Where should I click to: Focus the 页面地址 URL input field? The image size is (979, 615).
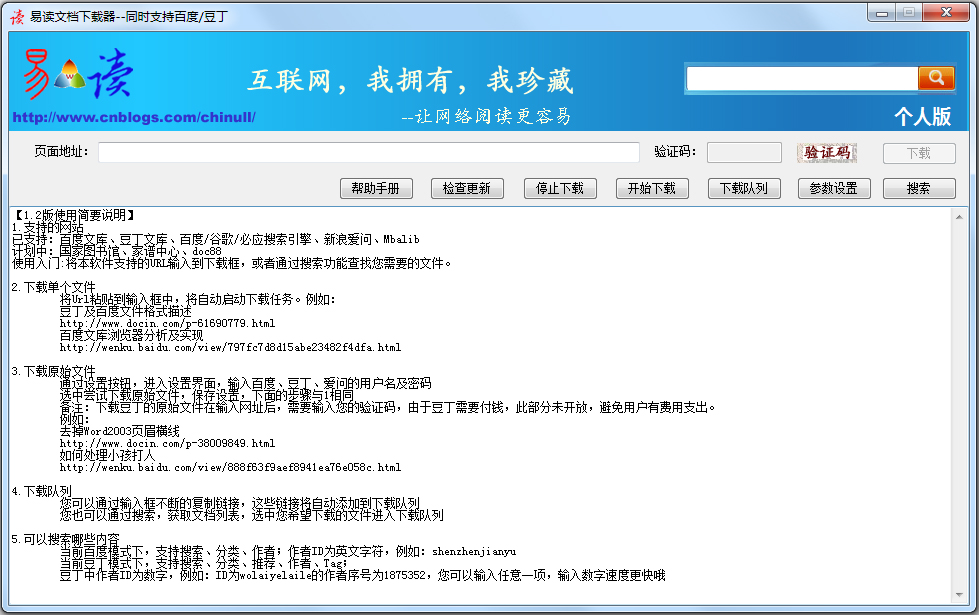pyautogui.click(x=368, y=152)
